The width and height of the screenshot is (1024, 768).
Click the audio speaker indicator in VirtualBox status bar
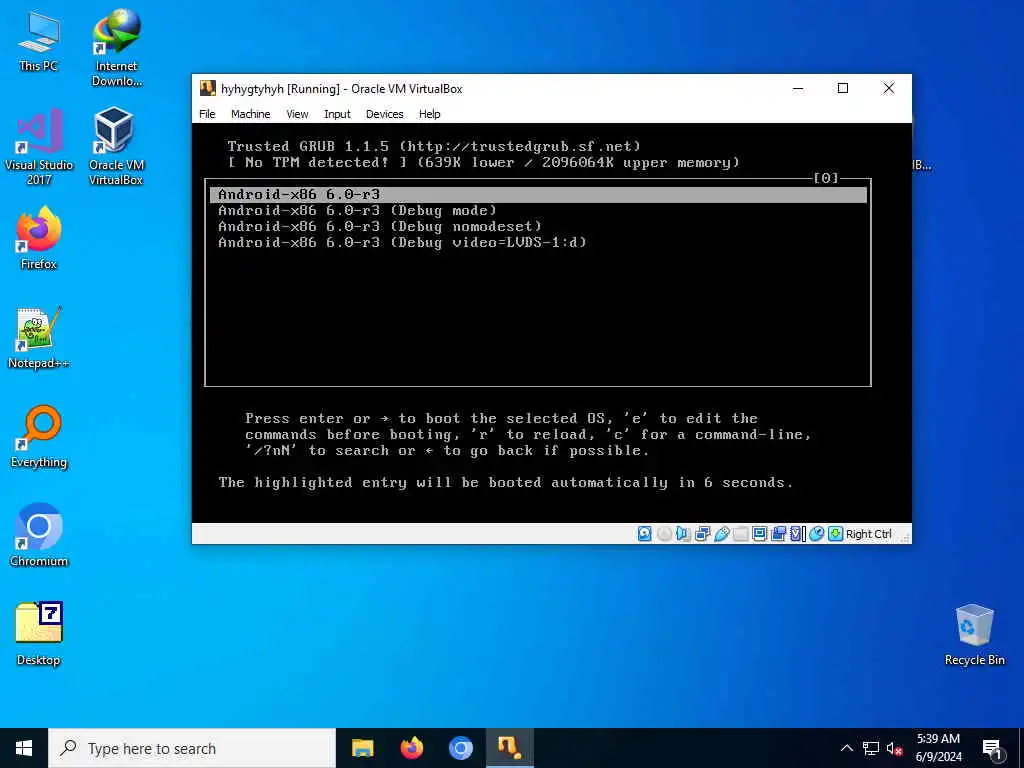tap(683, 534)
